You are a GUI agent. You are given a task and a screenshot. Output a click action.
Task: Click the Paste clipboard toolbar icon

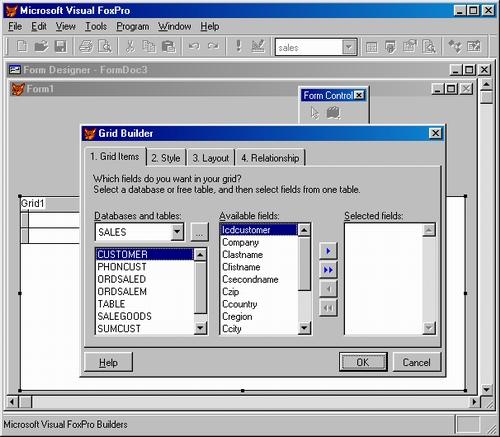click(168, 46)
